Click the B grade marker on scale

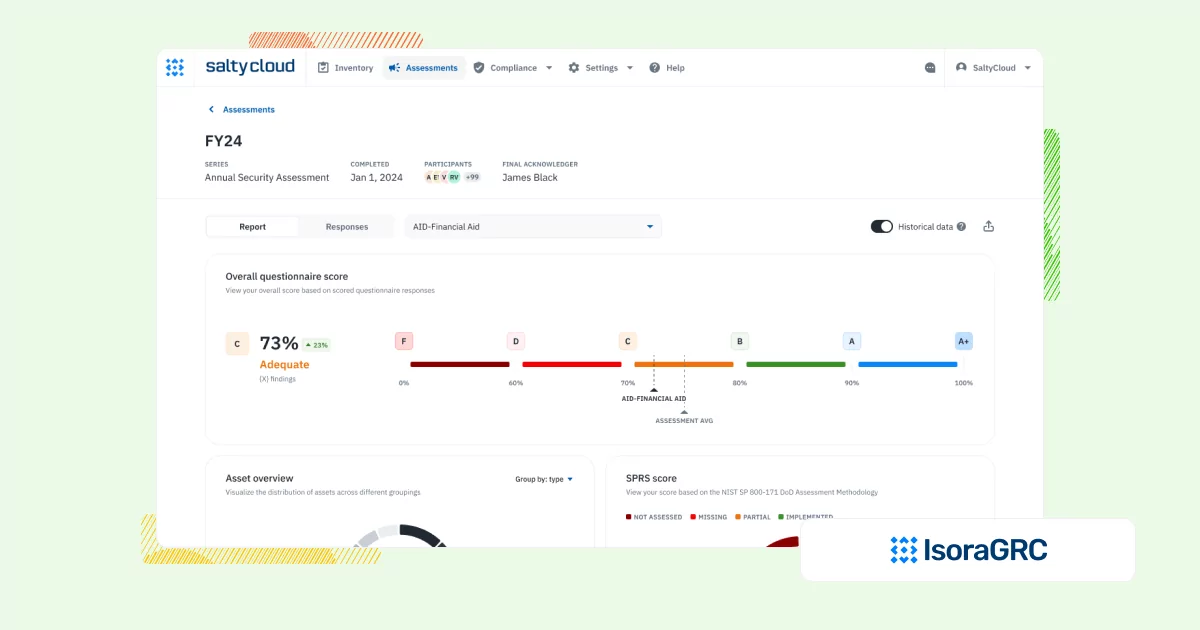coord(740,341)
